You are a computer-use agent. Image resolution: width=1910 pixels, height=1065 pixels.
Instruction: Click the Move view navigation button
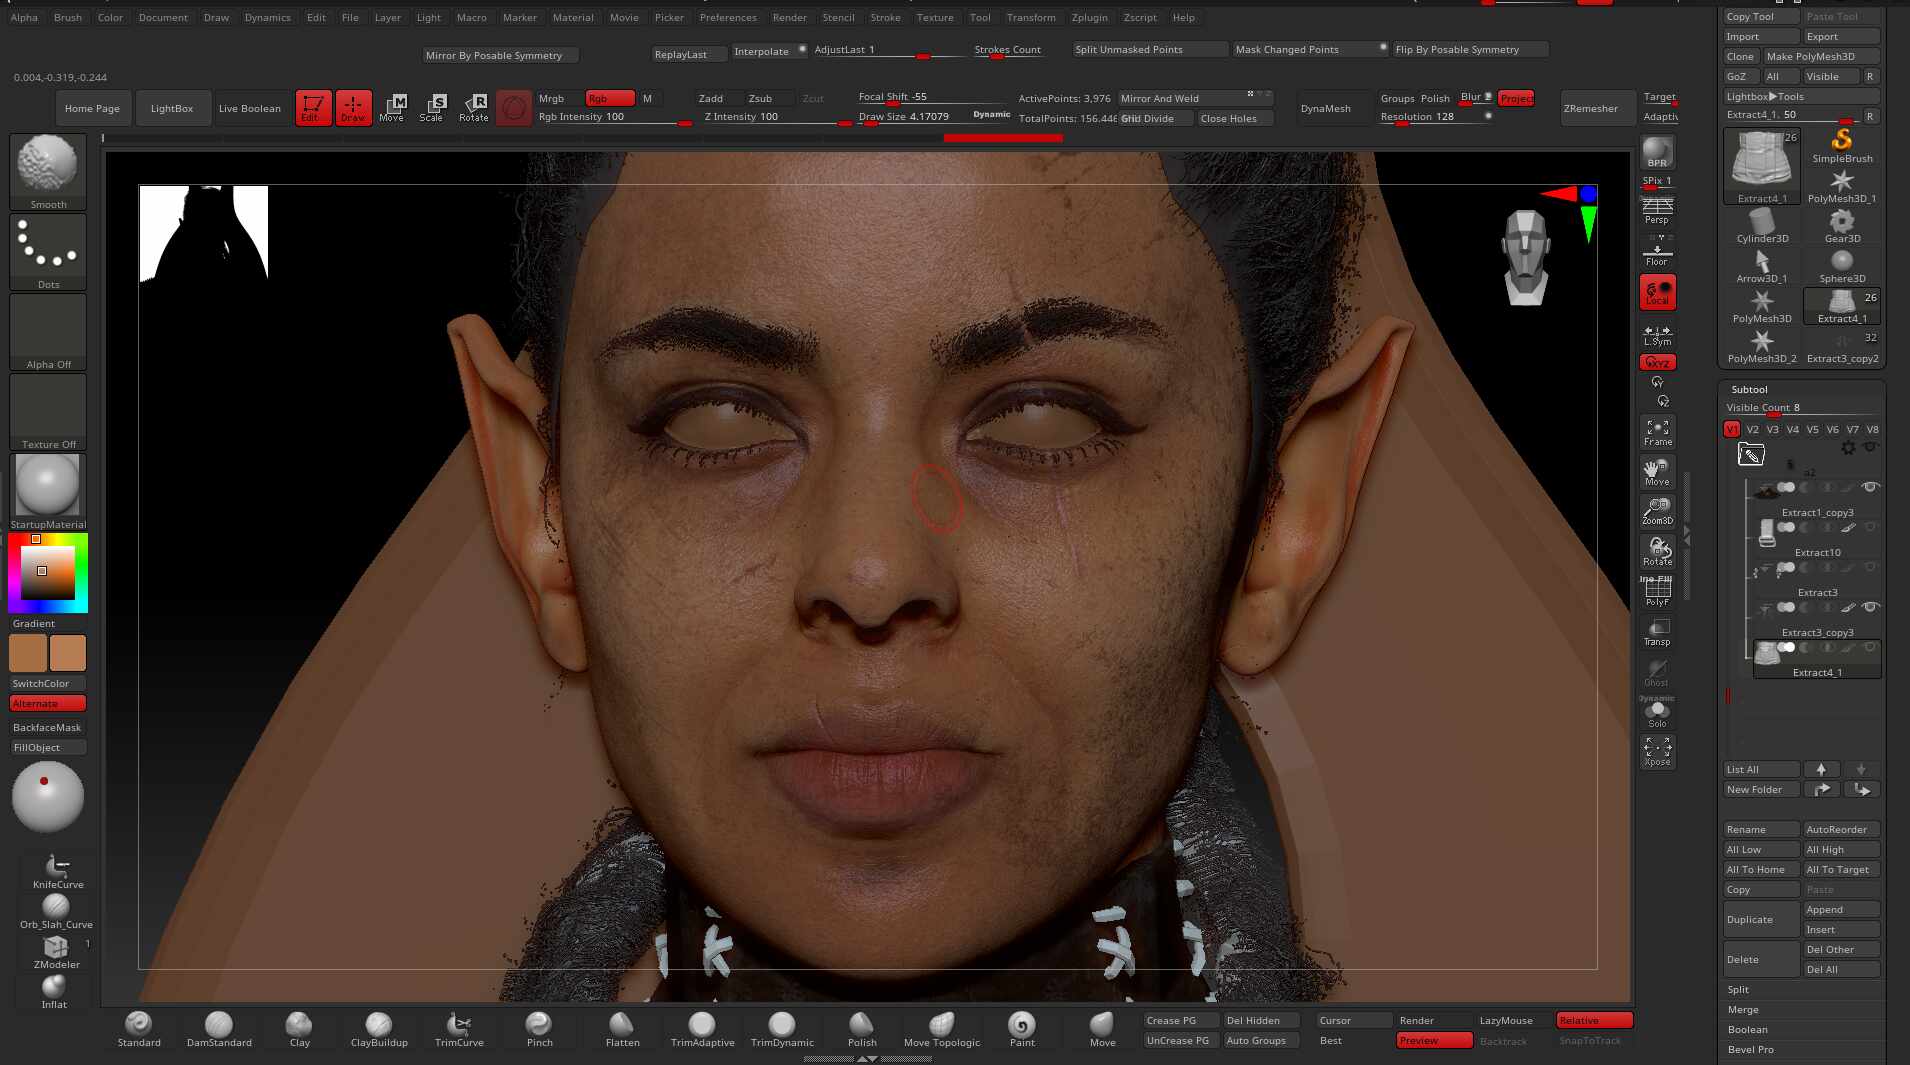1657,473
